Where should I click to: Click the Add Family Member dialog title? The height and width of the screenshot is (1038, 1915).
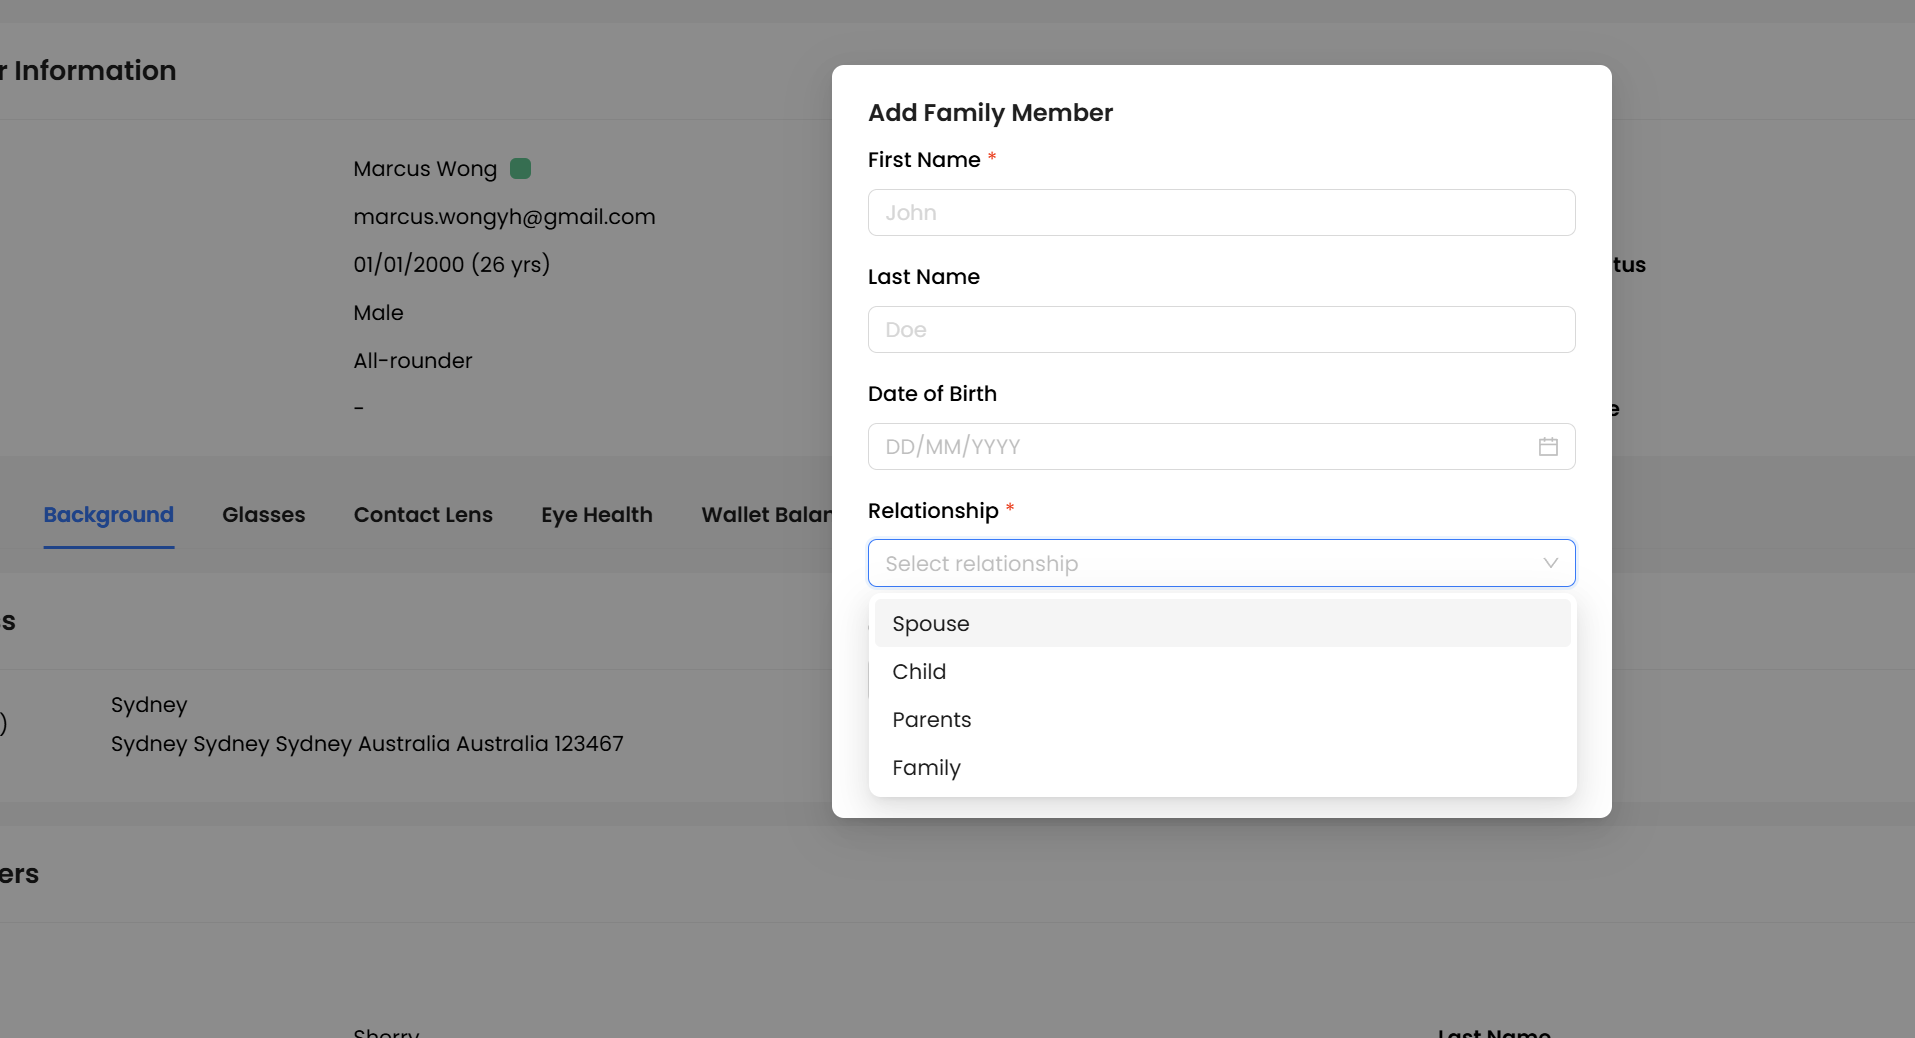pos(990,112)
